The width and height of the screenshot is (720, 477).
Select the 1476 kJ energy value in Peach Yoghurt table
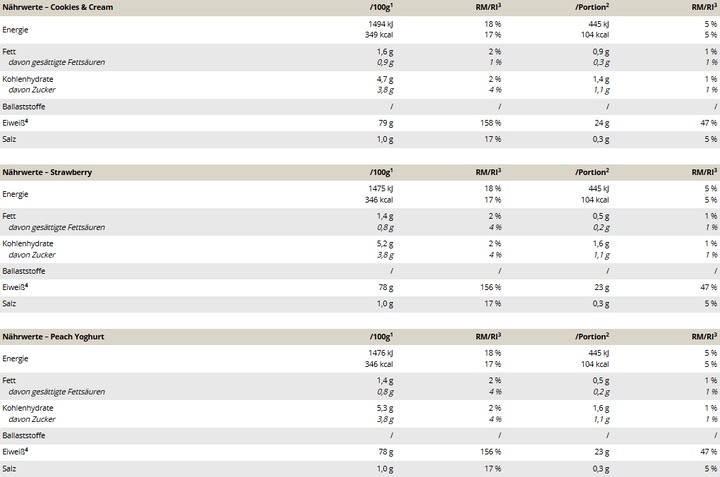coord(381,353)
